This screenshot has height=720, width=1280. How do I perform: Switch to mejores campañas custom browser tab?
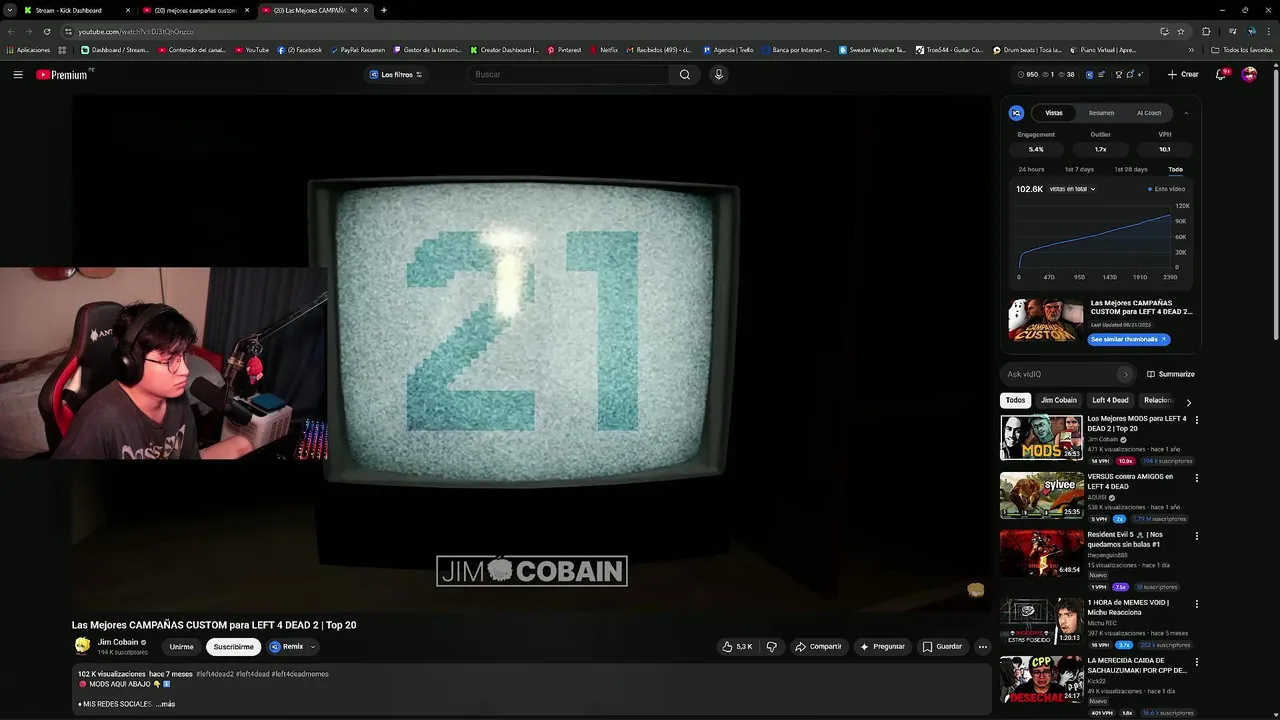coord(195,10)
